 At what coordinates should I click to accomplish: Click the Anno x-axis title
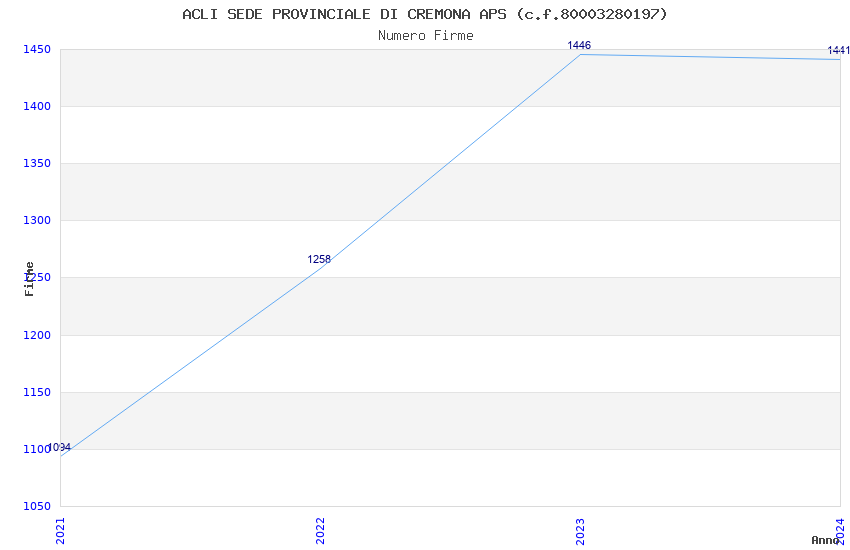pyautogui.click(x=825, y=540)
